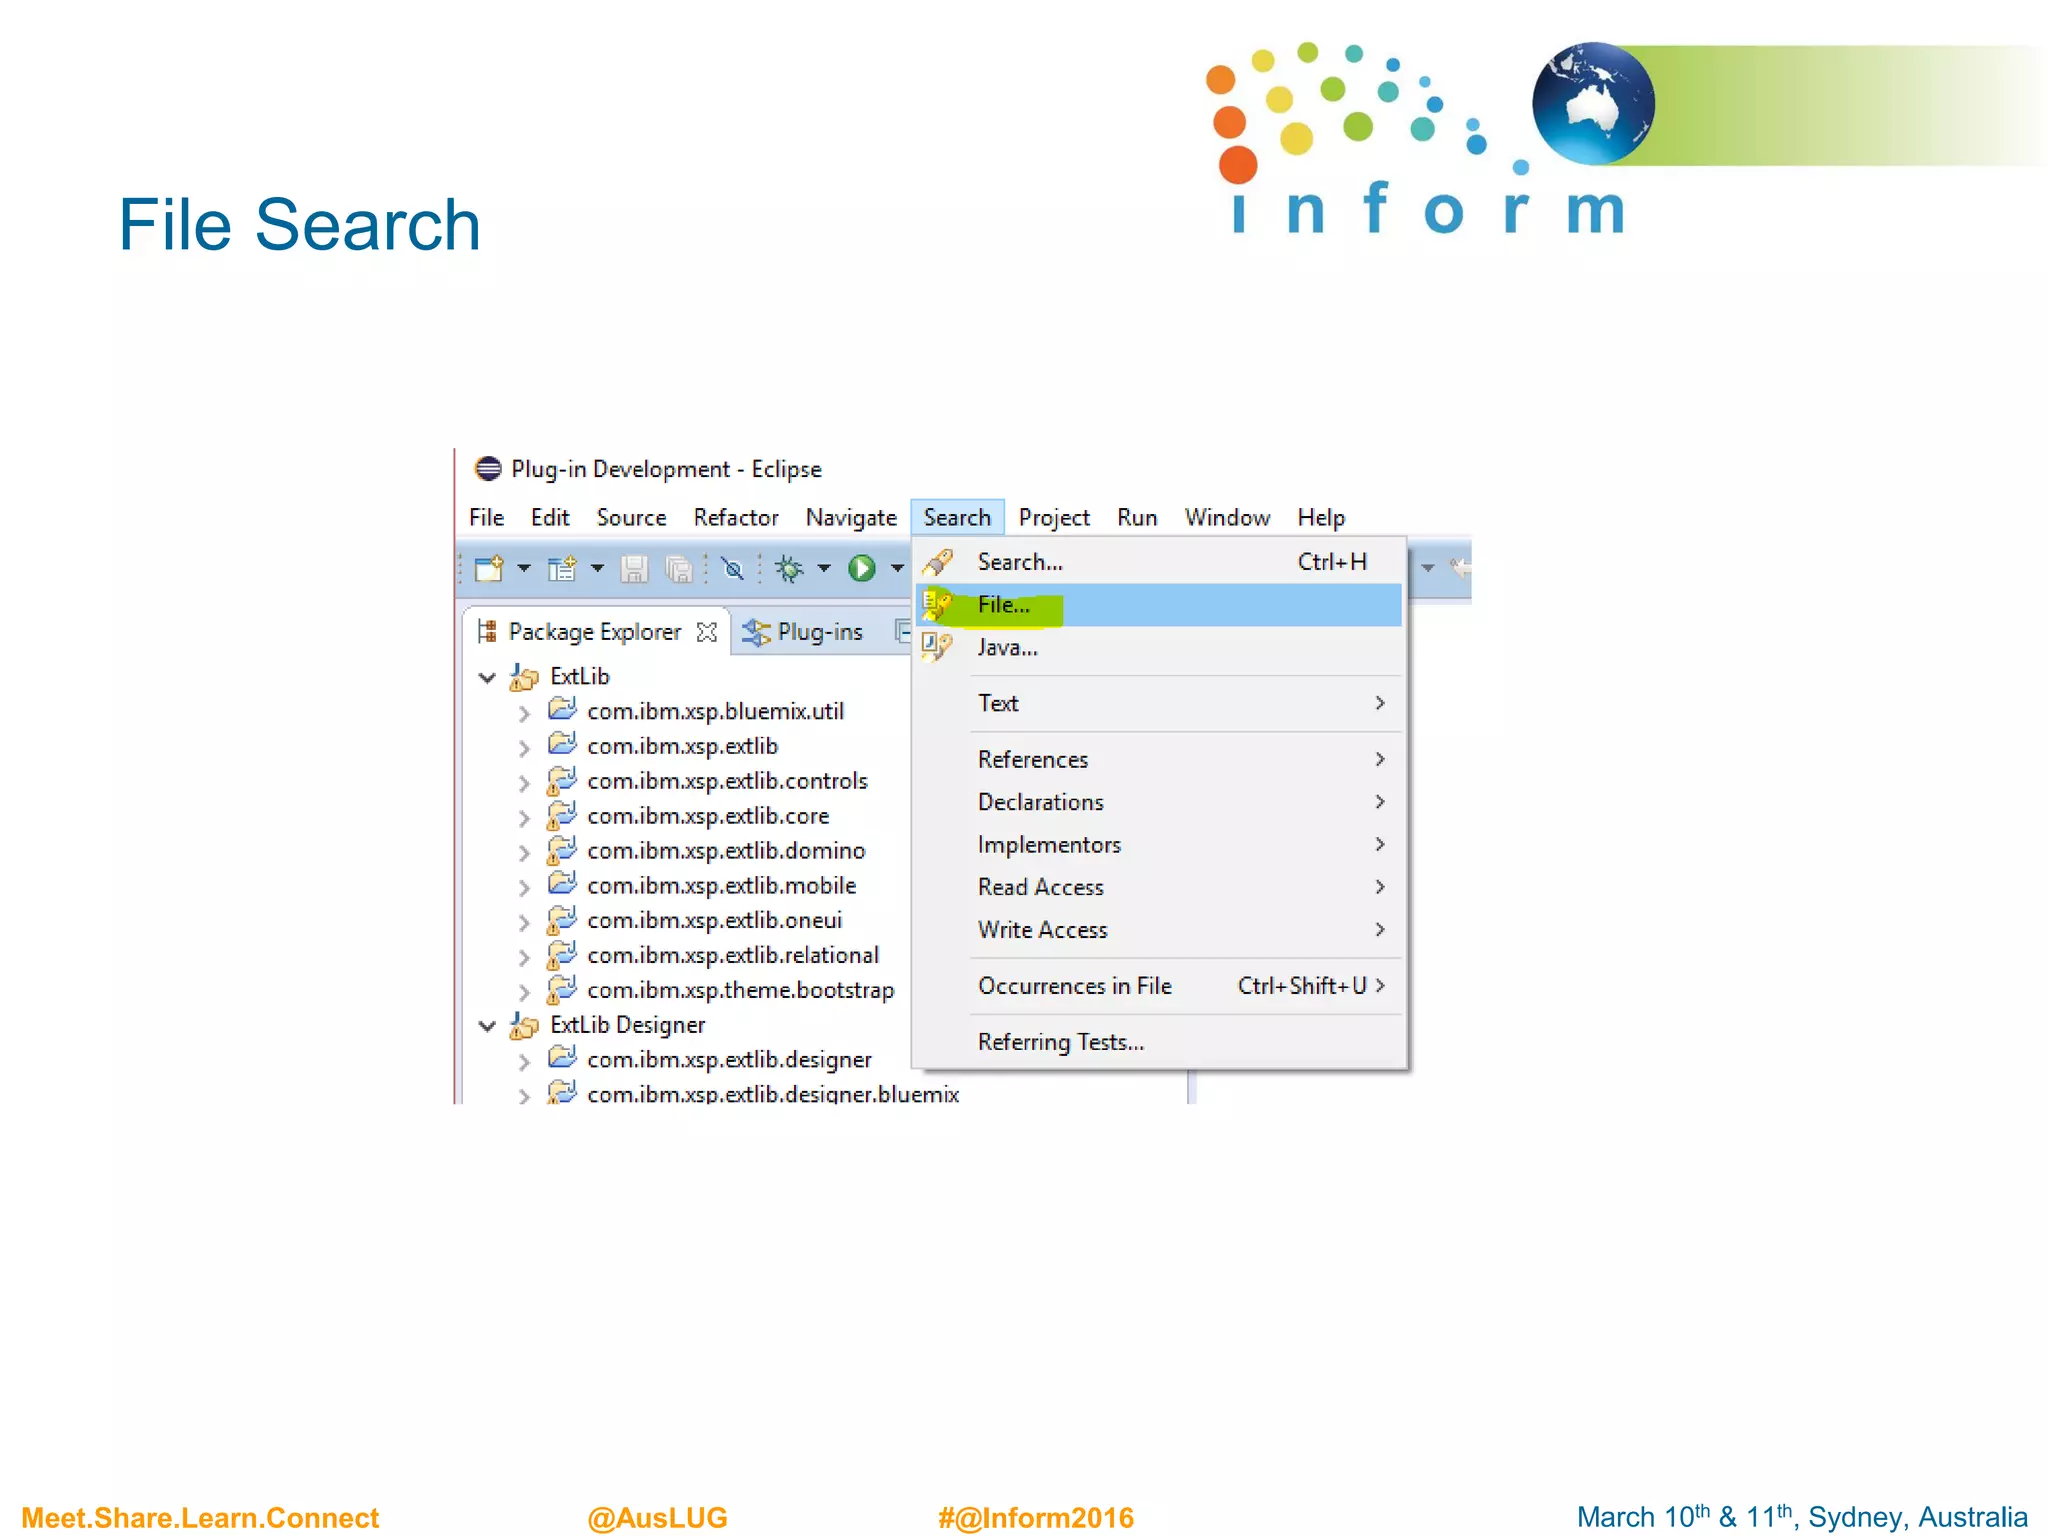Click the ExtLib working set icon
The height and width of the screenshot is (1536, 2048).
click(524, 677)
